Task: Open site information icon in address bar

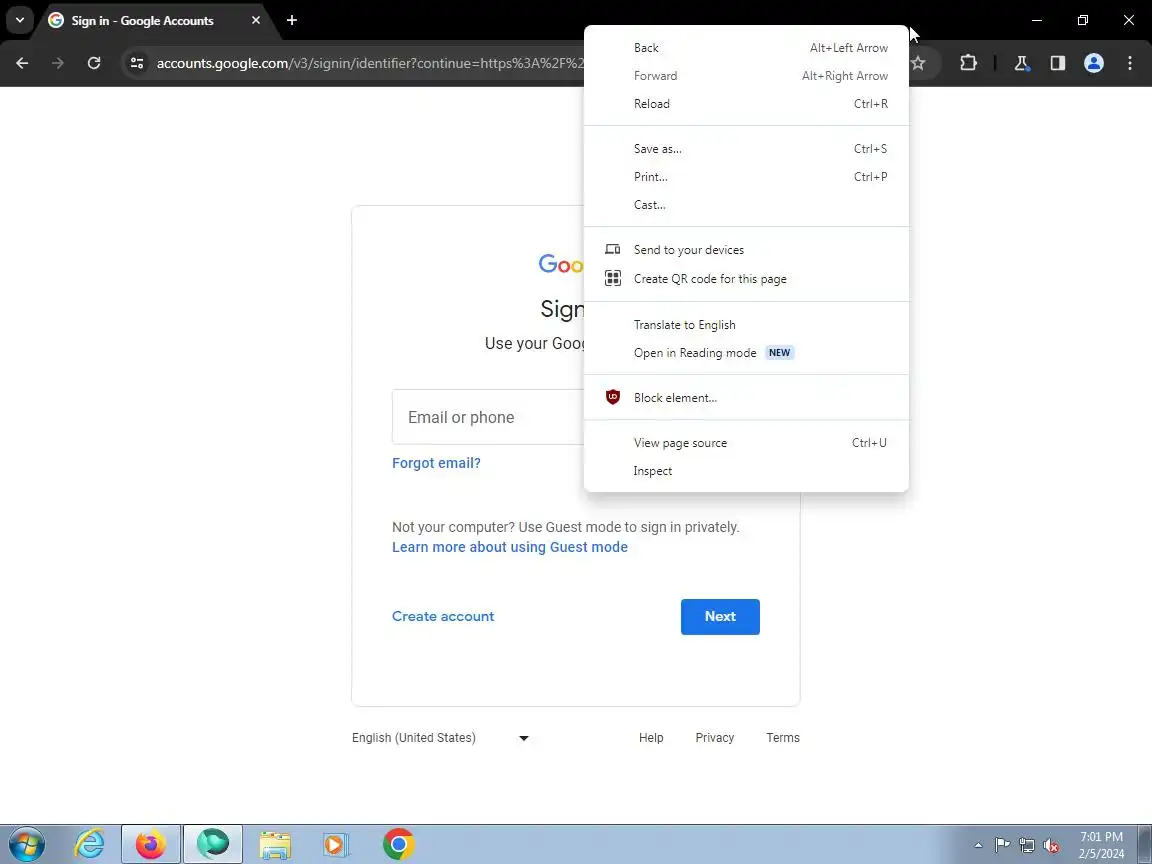Action: 137,63
